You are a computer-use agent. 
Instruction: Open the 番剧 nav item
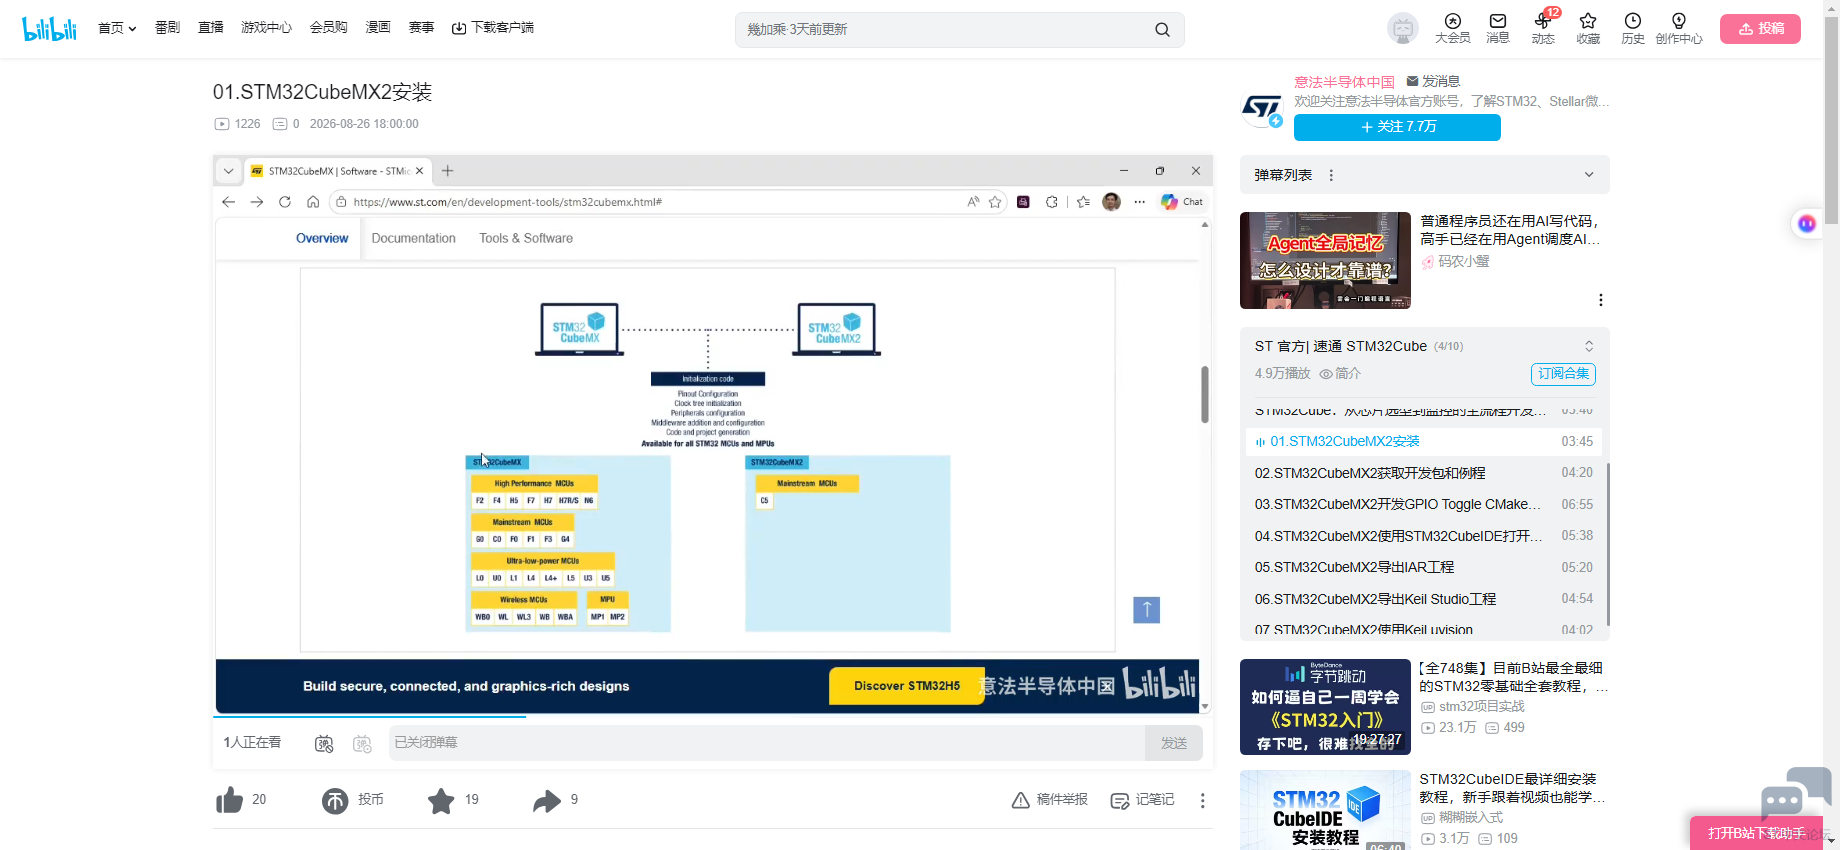167,28
